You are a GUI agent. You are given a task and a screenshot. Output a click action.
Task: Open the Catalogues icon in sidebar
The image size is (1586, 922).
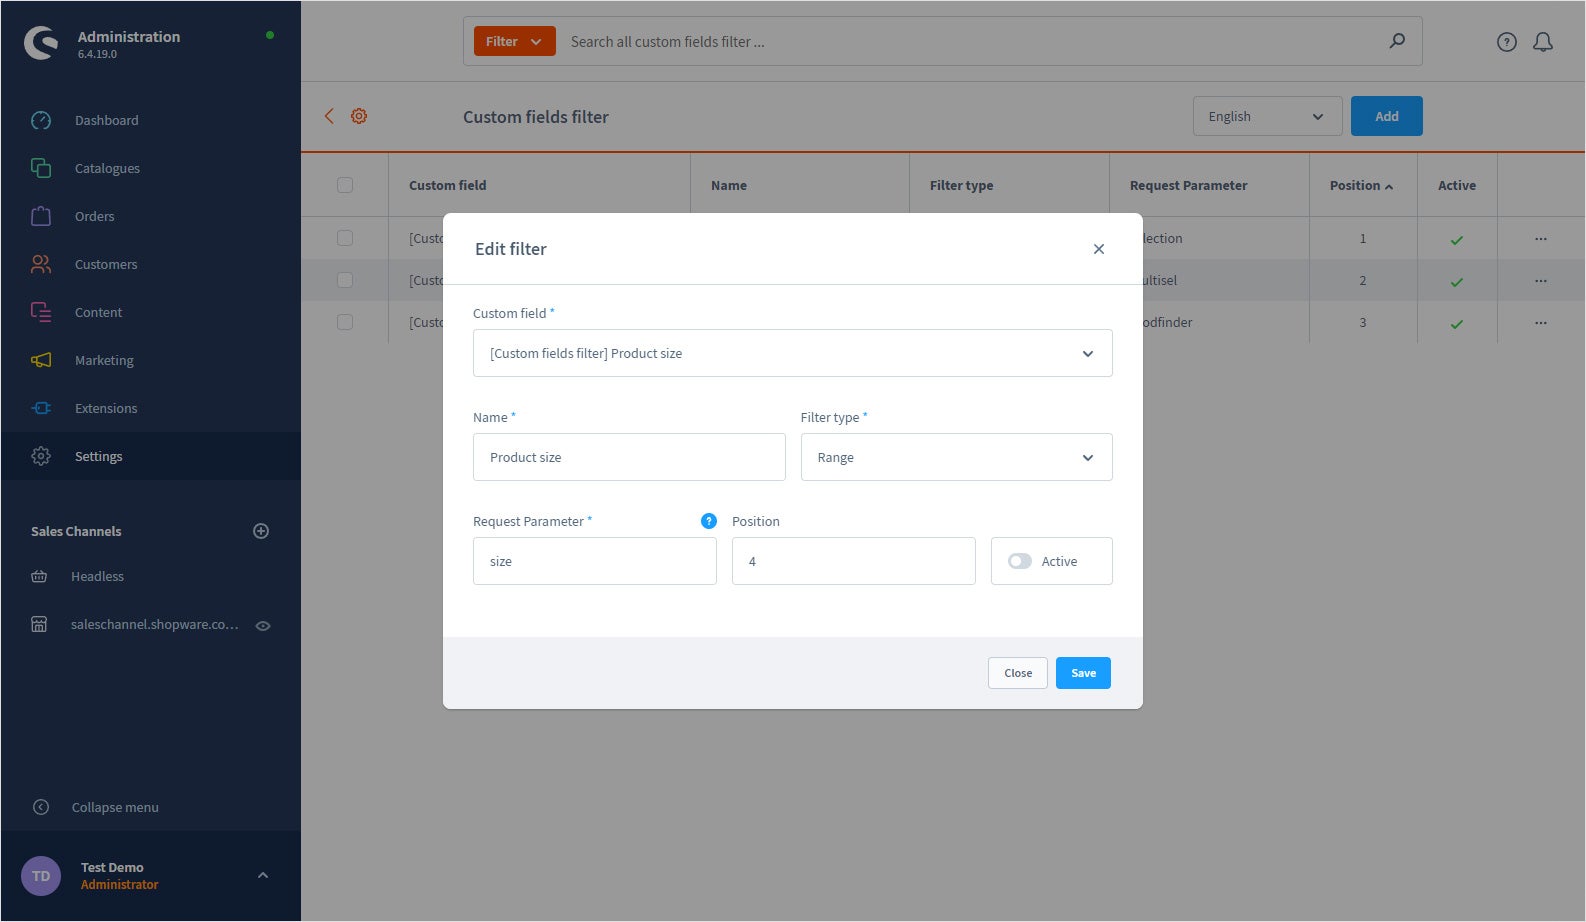(x=41, y=168)
